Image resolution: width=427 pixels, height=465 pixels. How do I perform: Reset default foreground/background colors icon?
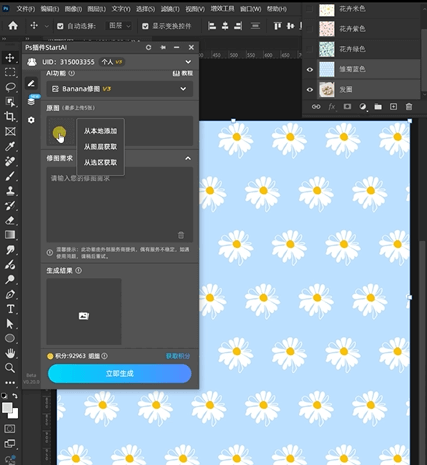pos(4,396)
